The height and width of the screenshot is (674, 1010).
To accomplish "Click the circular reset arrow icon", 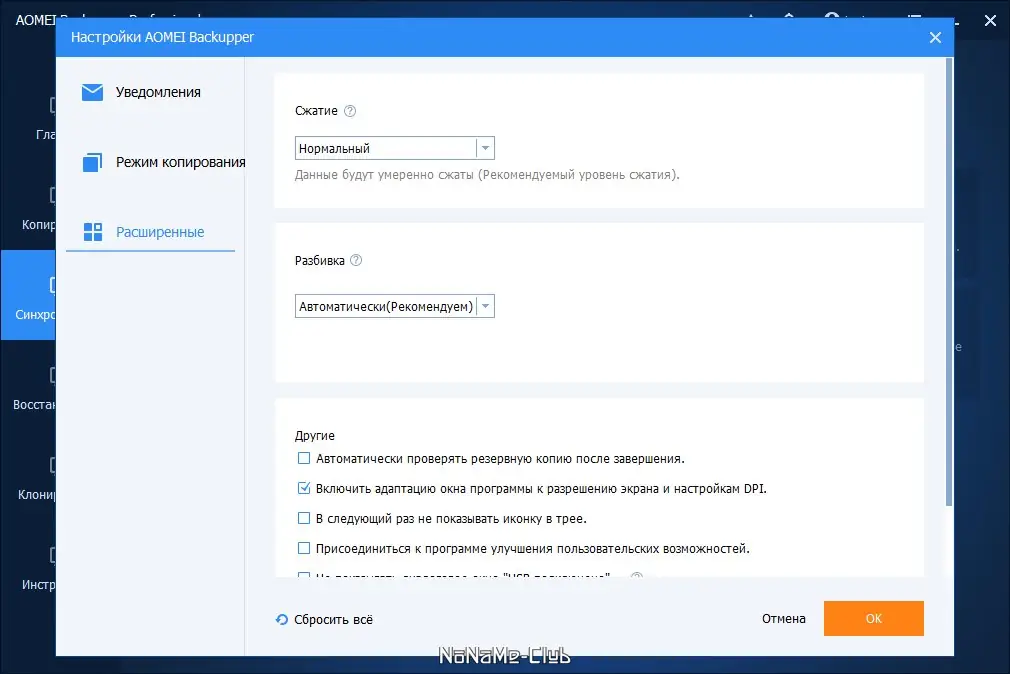I will [281, 619].
